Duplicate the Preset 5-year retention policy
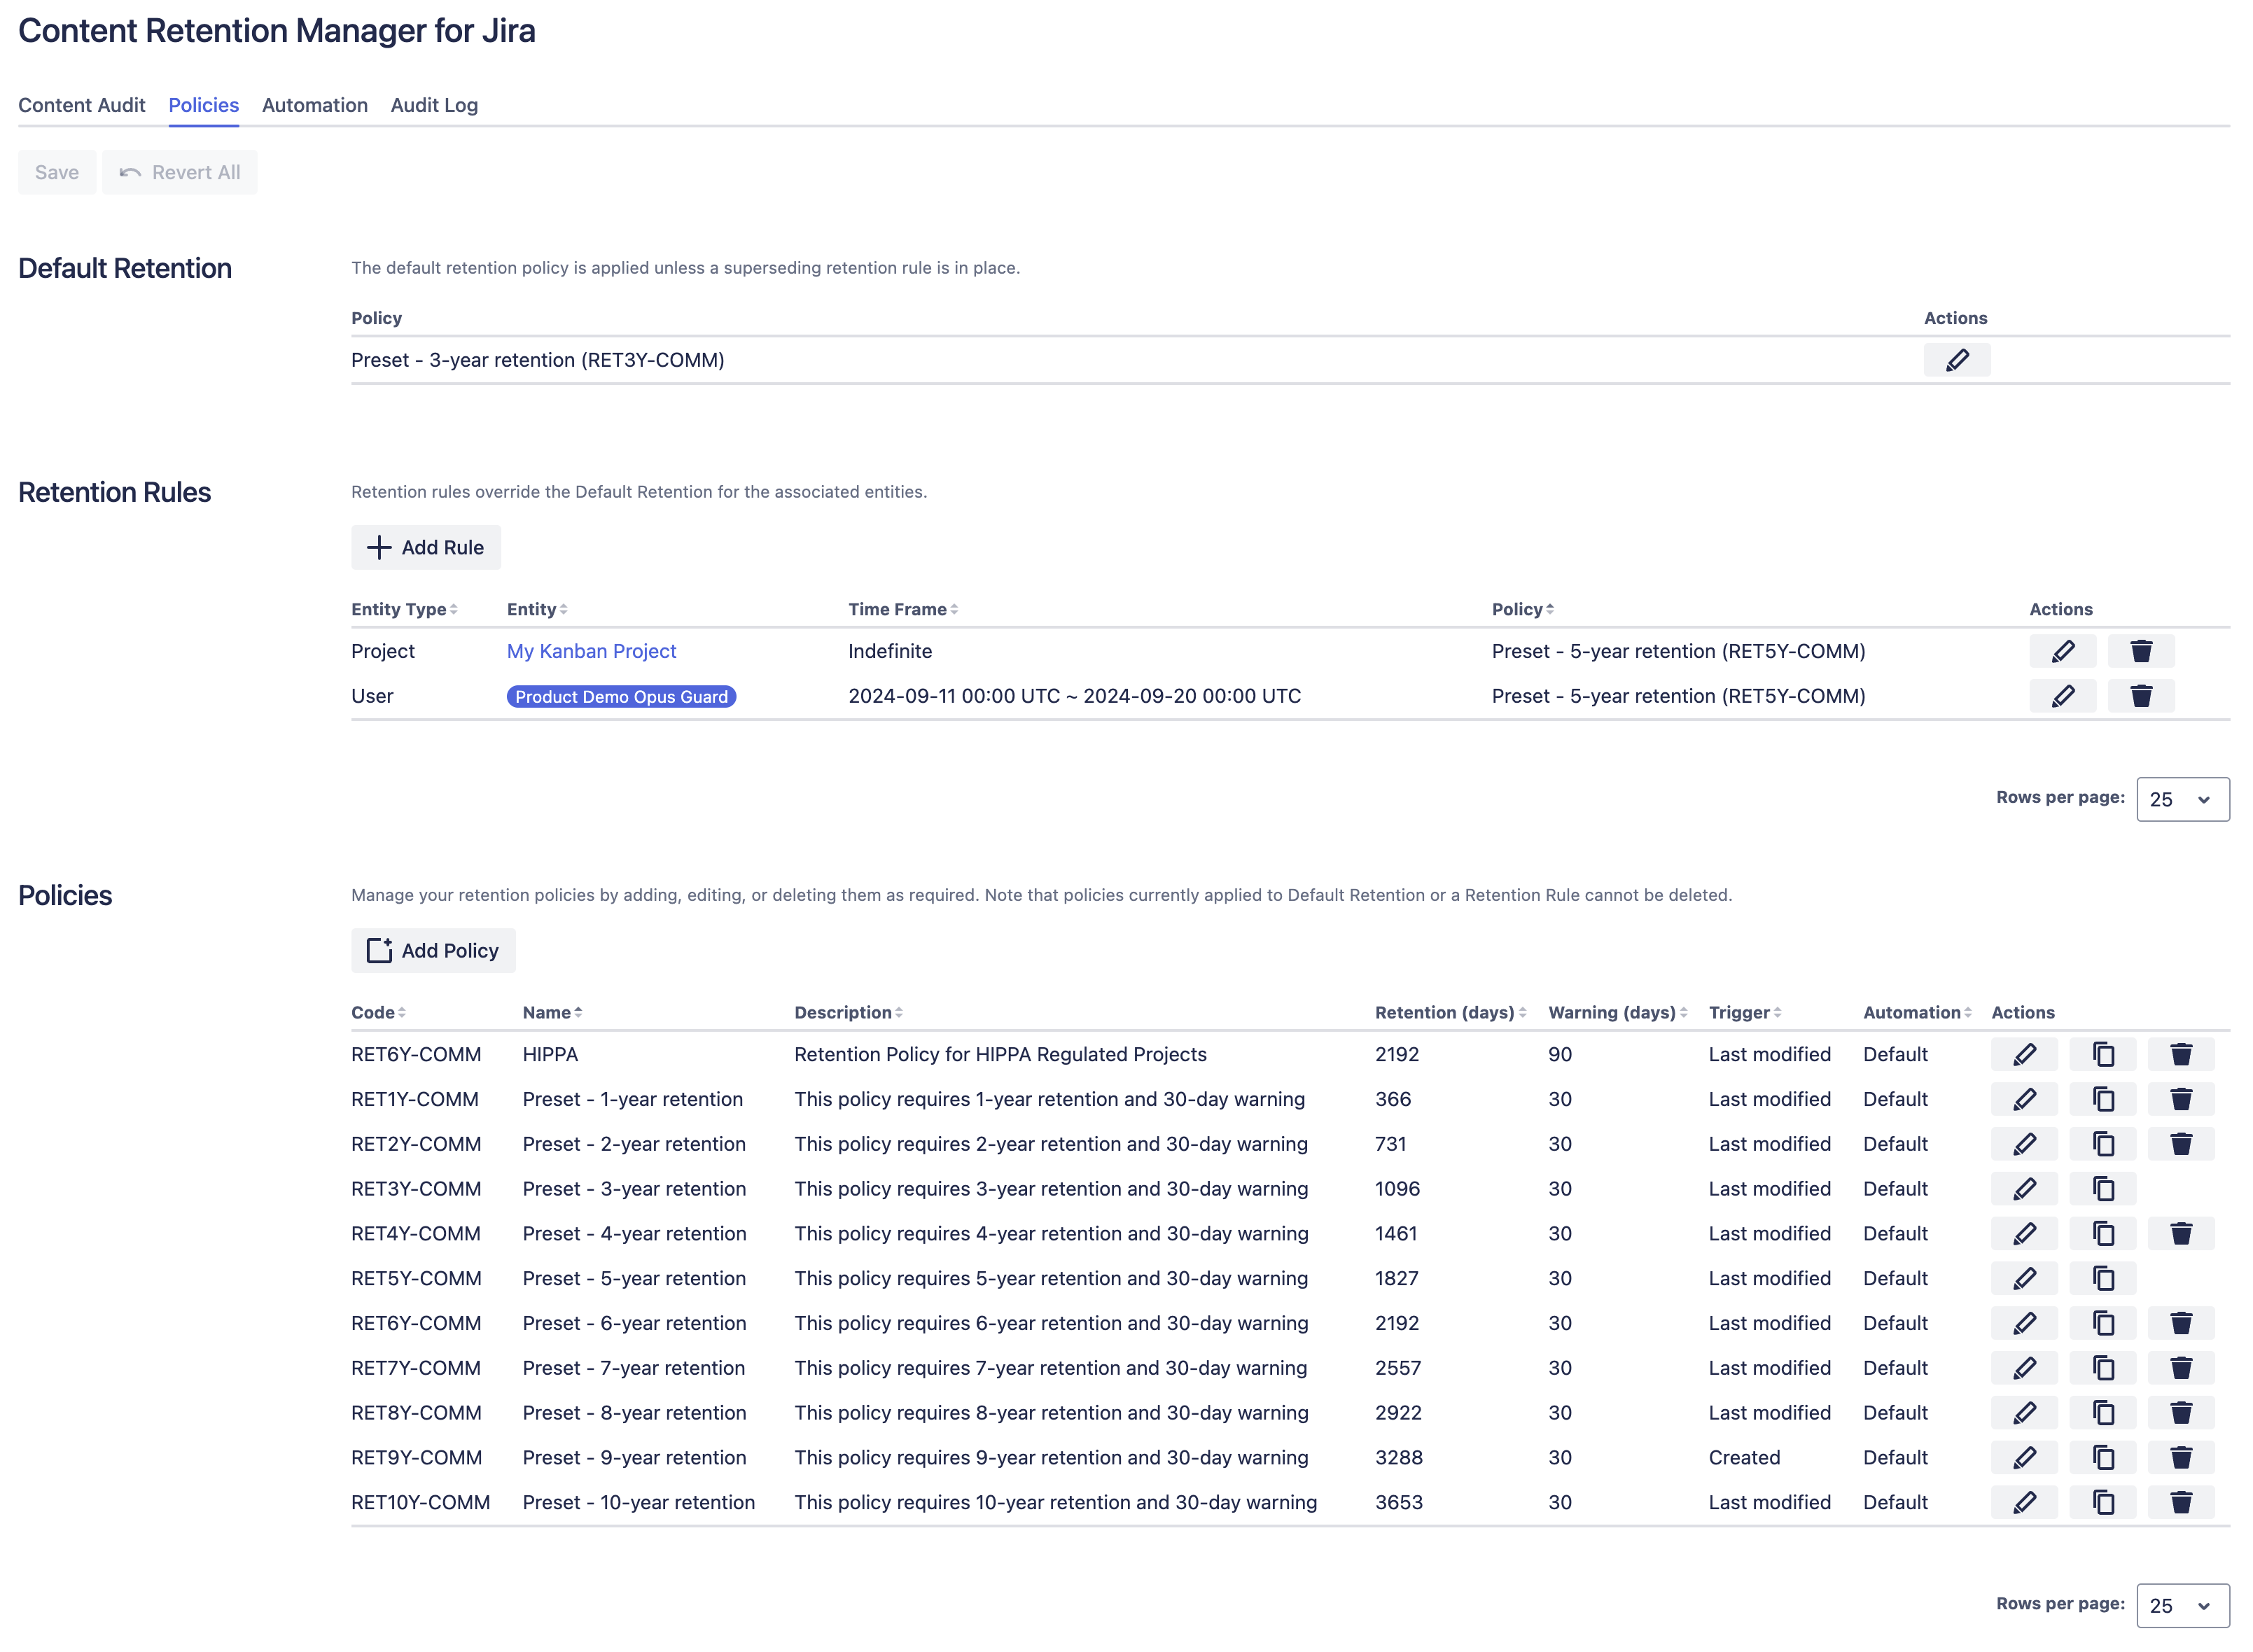 pos(2102,1278)
